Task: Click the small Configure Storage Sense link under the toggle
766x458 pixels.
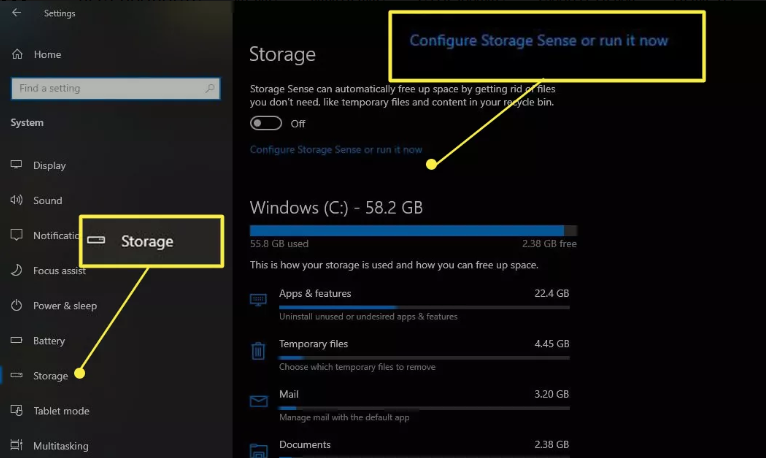Action: point(336,150)
